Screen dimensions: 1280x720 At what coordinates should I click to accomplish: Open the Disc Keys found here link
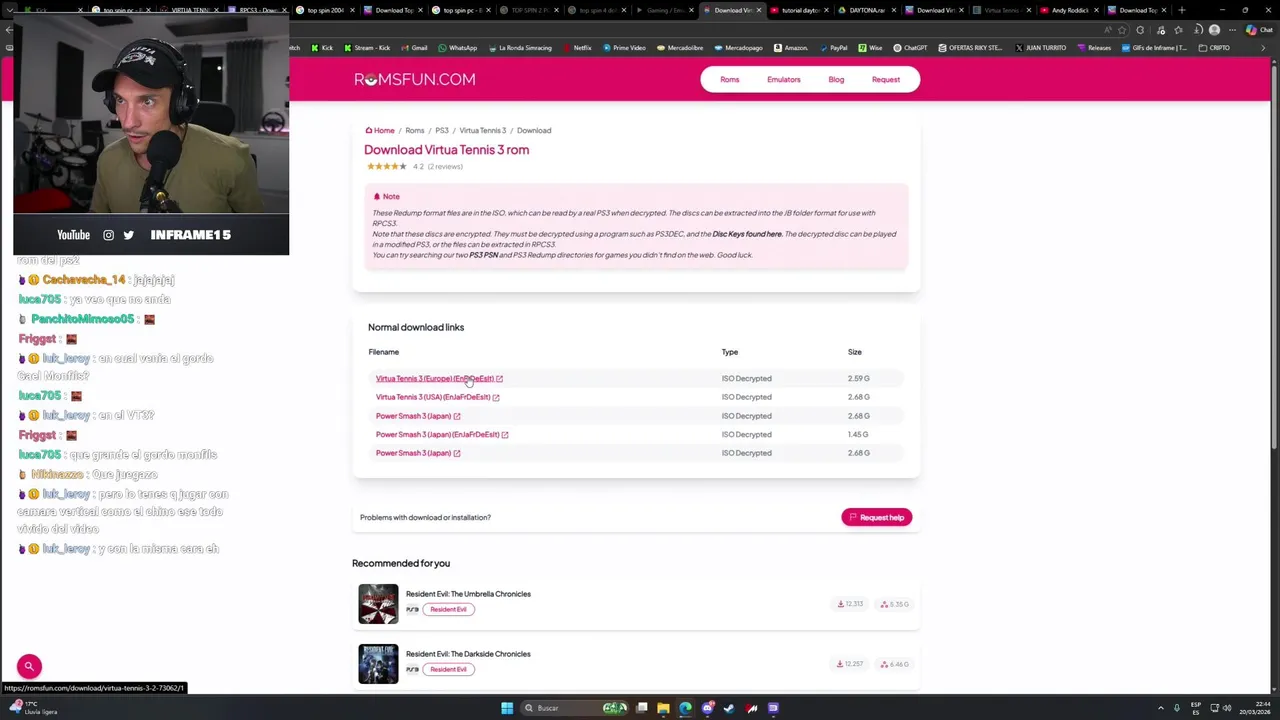(747, 234)
